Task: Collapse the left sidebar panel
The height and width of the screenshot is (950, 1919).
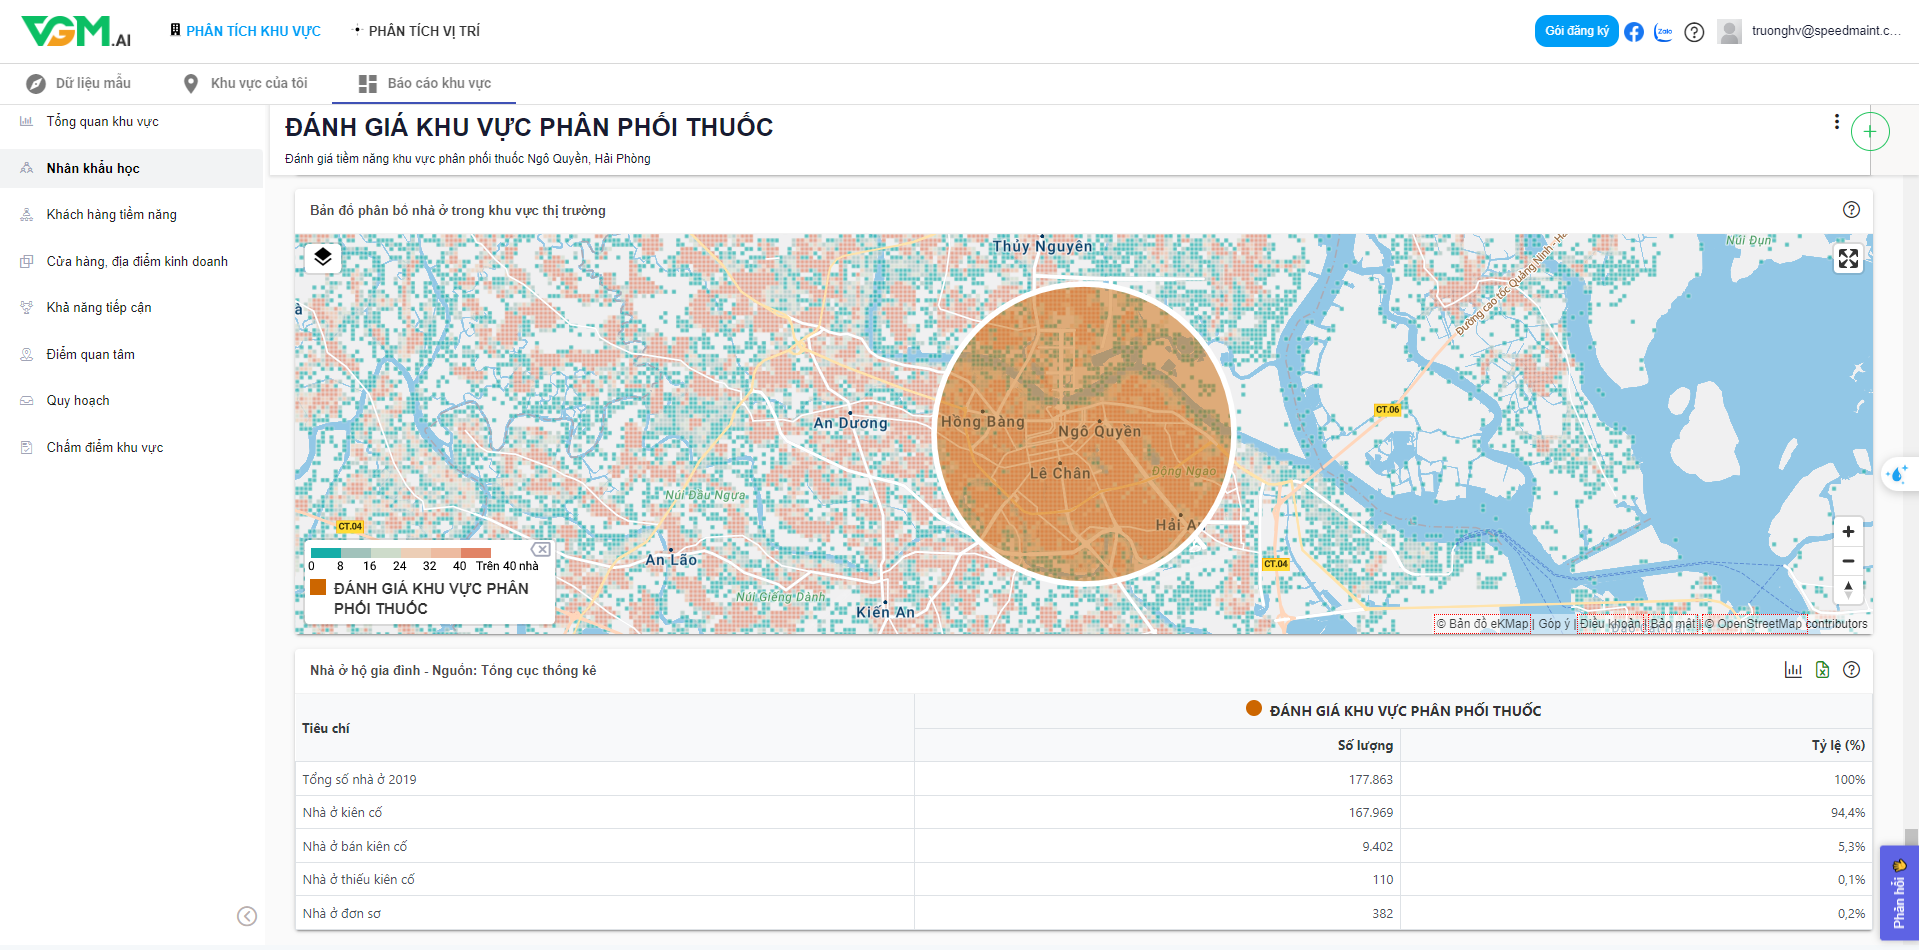Action: (247, 916)
